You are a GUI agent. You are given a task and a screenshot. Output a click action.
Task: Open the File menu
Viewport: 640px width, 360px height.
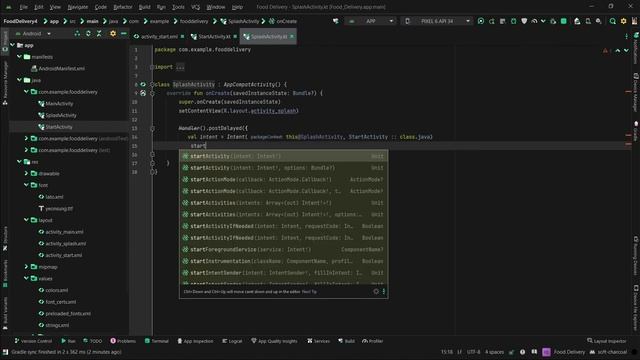click(24, 7)
